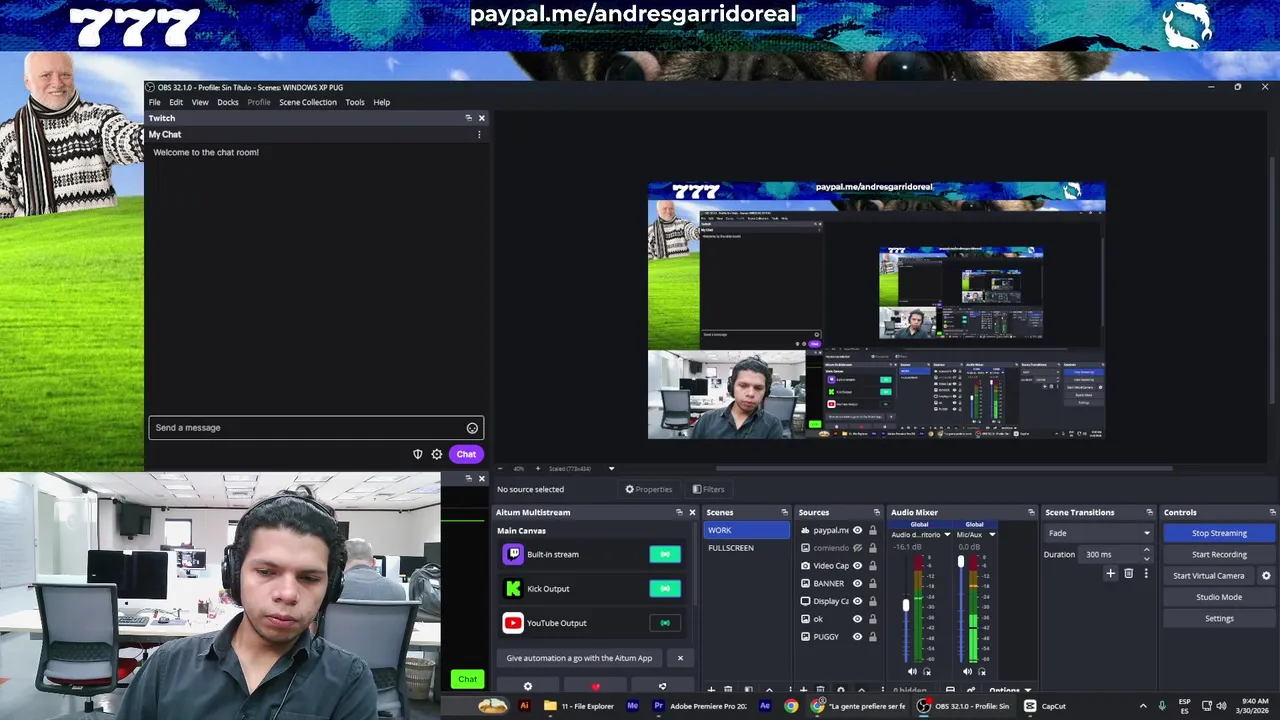Hide the Display Capture source
The image size is (1280, 720).
(857, 601)
